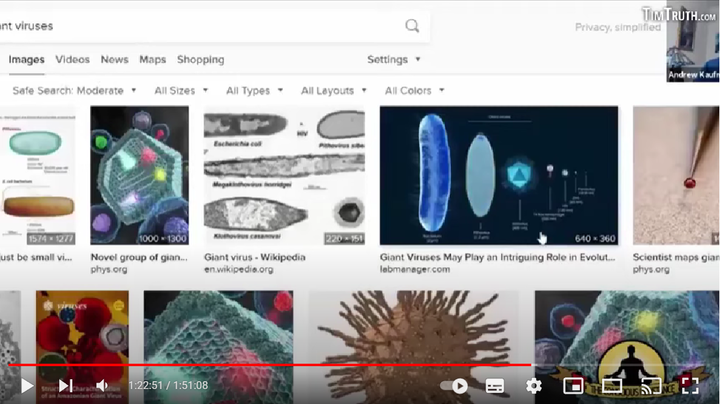Viewport: 720px width, 404px height.
Task: Open Novel group of giant viruses thumbnail
Action: 140,175
